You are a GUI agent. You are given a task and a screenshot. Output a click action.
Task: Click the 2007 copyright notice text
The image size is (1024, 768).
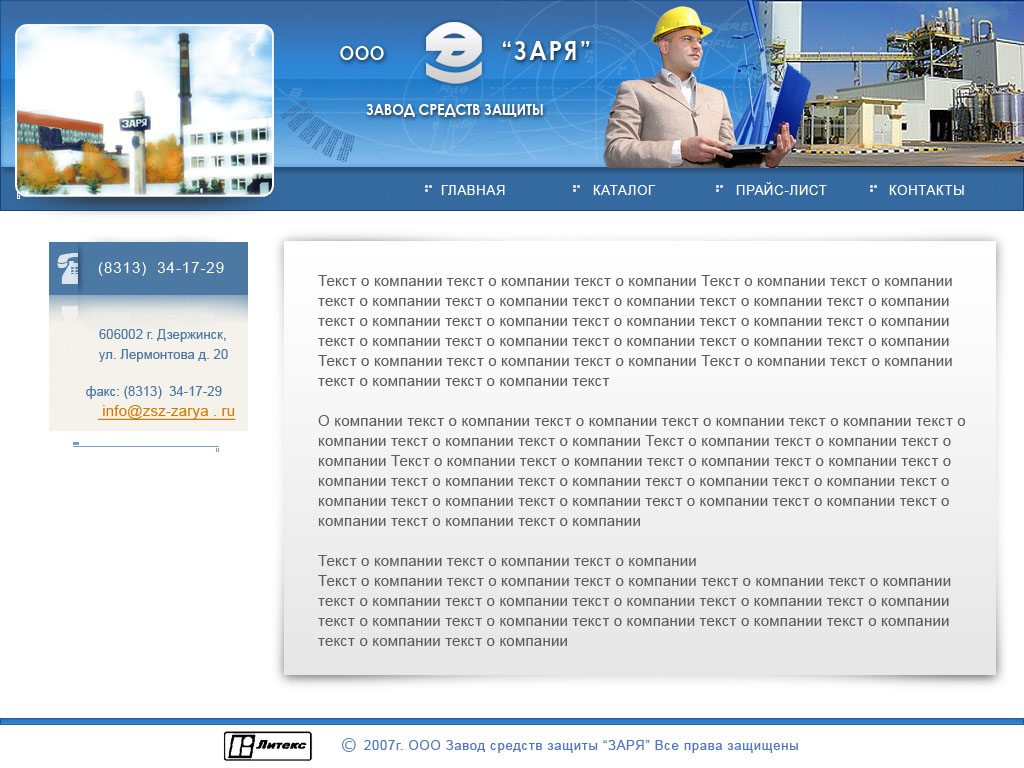pyautogui.click(x=580, y=746)
